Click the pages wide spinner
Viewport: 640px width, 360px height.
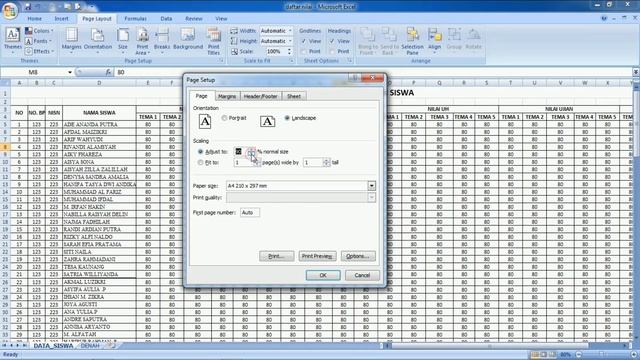pos(257,162)
